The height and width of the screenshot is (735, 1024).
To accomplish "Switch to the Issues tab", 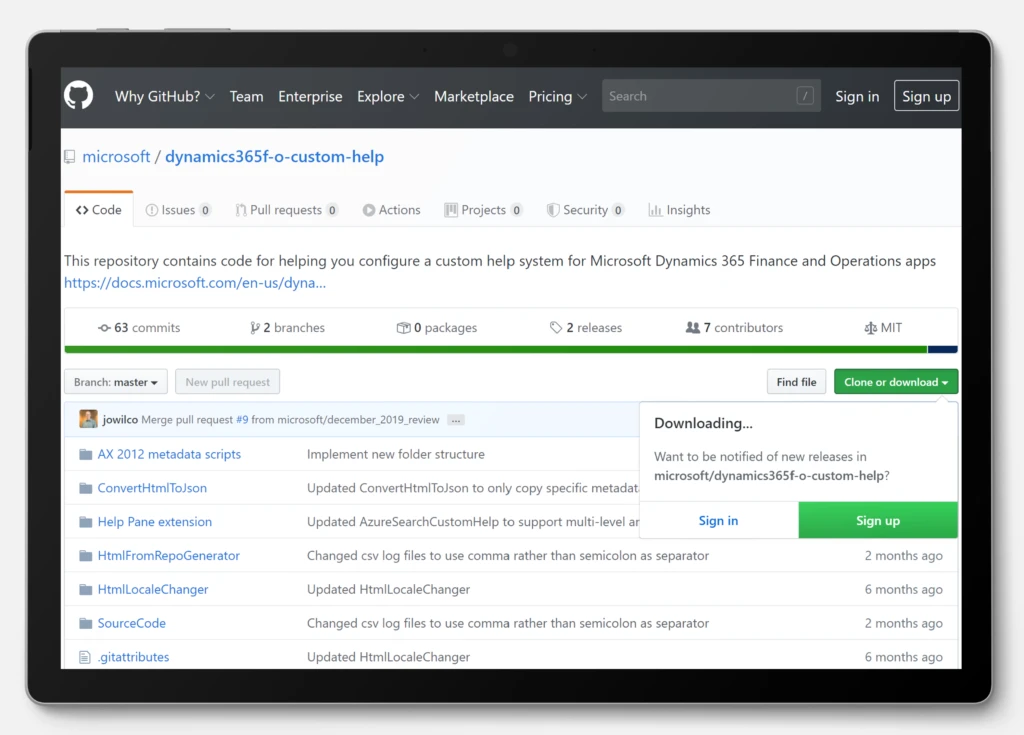I will 178,210.
